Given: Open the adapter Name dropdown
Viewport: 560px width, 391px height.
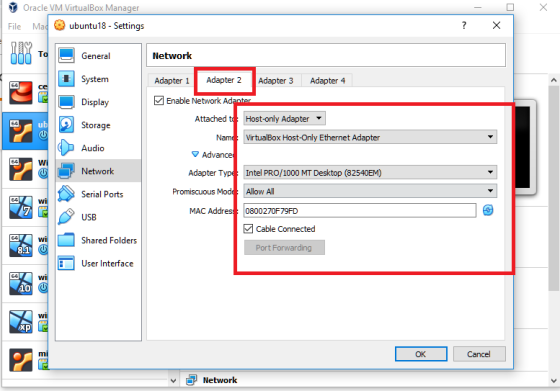Looking at the screenshot, I should [370, 137].
